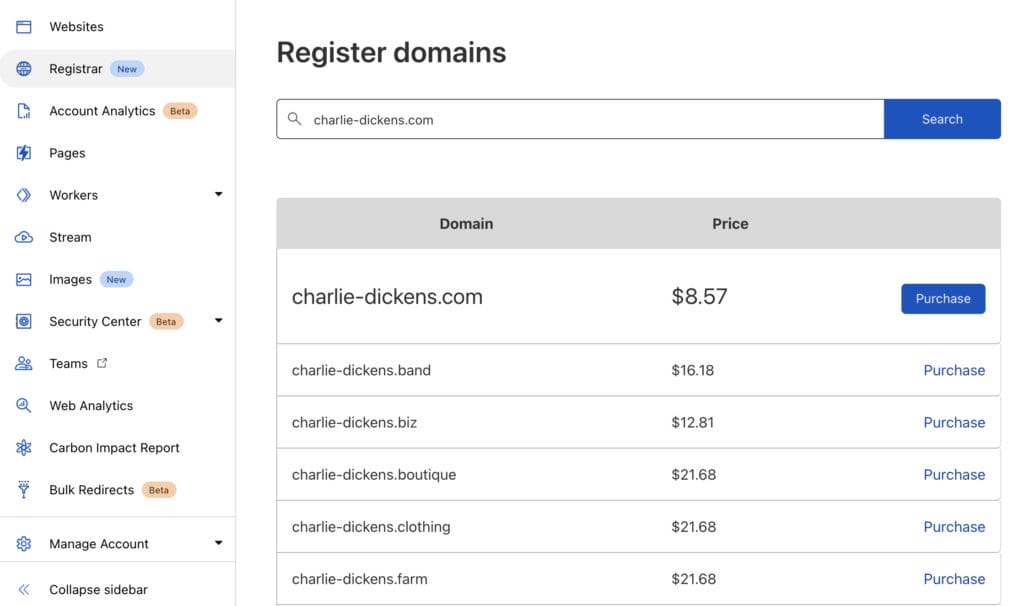Click the Account Analytics page icon
The height and width of the screenshot is (606, 1024).
[x=25, y=110]
